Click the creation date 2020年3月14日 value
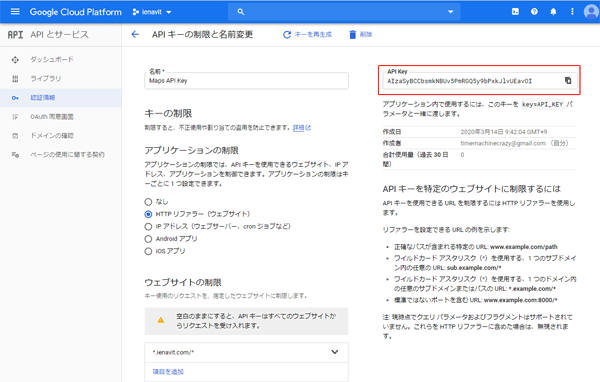This screenshot has width=600, height=382. 504,132
